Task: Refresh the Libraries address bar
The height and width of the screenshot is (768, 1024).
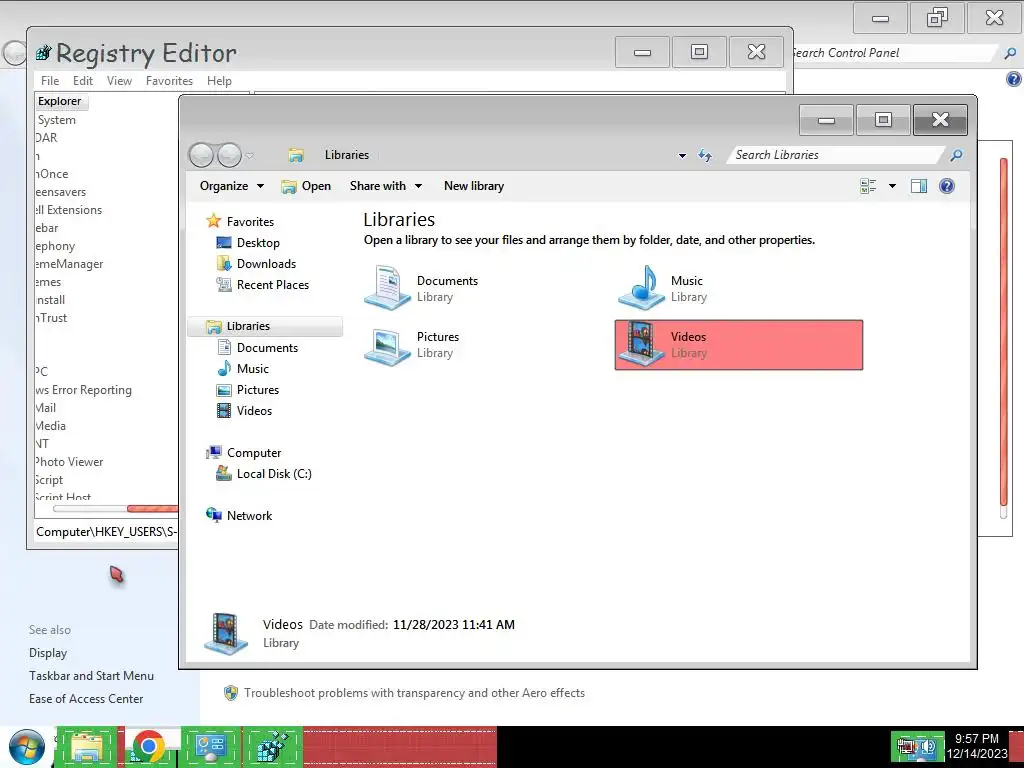Action: tap(705, 155)
